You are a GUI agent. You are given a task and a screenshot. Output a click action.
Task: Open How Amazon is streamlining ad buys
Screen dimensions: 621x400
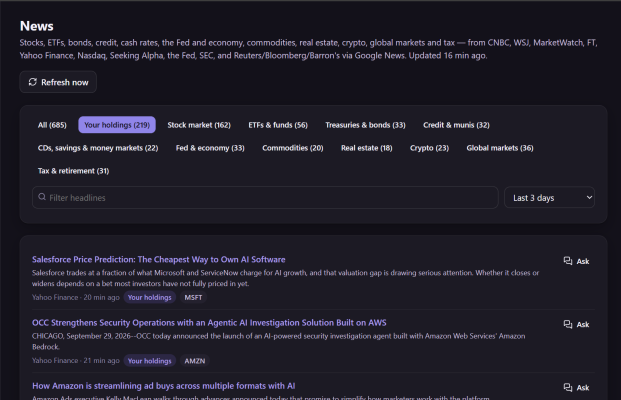click(164, 386)
